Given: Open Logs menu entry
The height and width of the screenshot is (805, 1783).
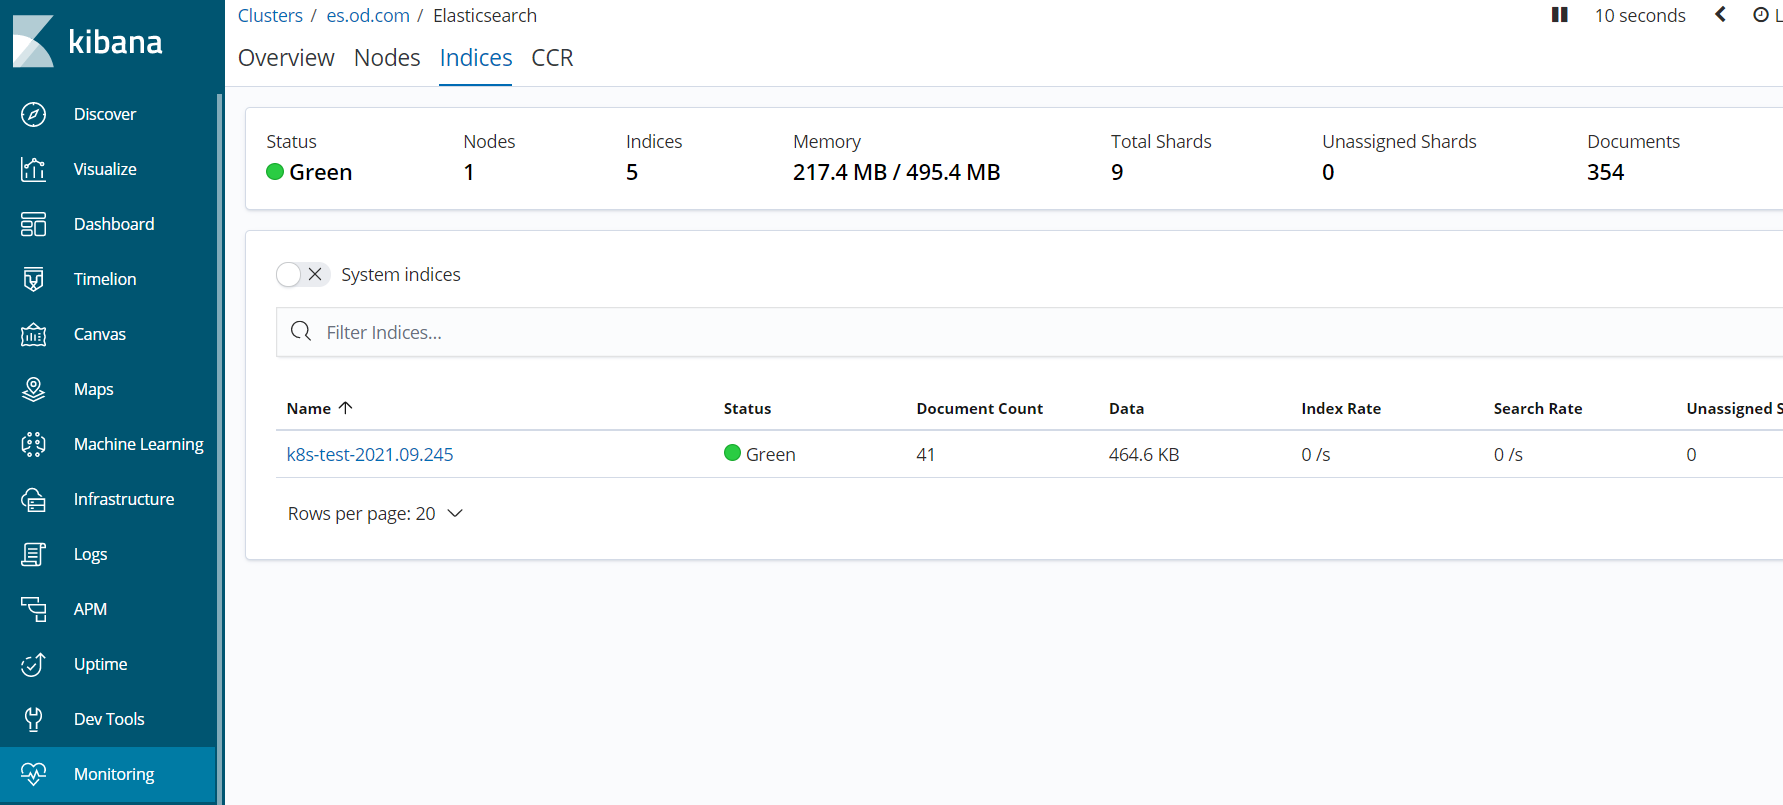Looking at the screenshot, I should (90, 554).
